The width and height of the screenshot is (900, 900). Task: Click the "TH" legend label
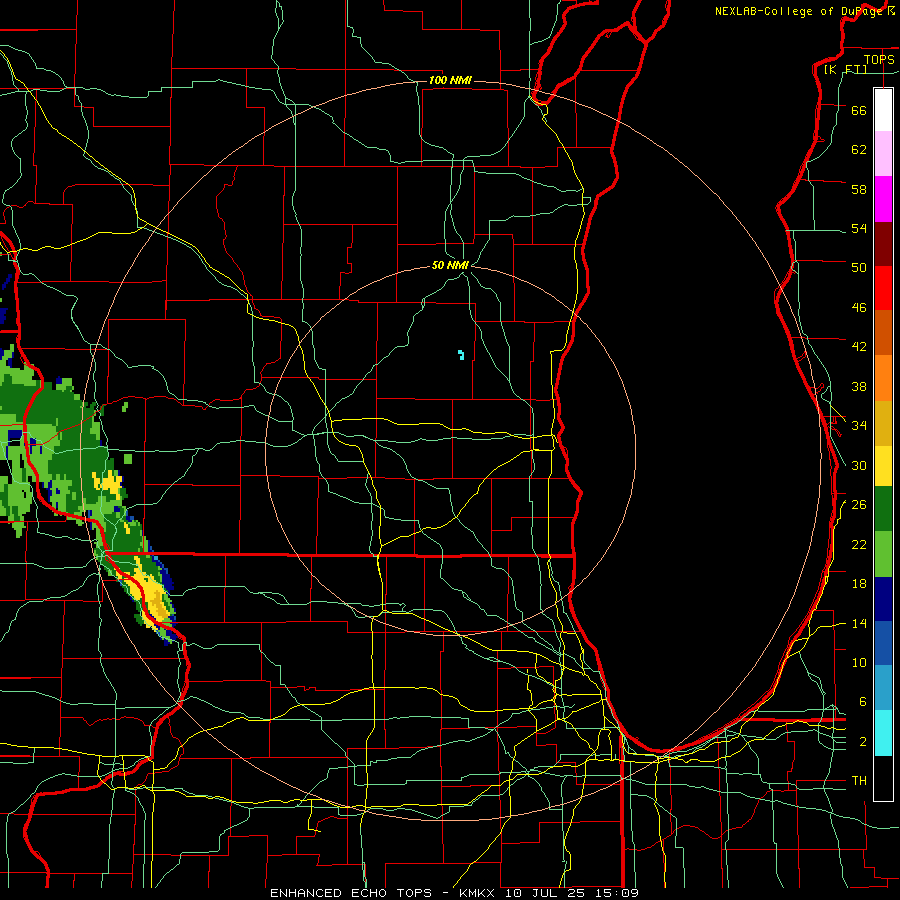tap(859, 781)
